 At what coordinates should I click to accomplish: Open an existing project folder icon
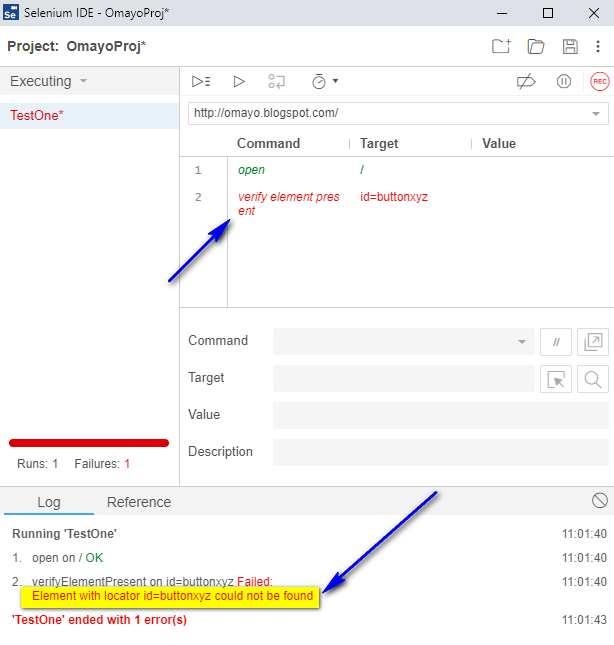click(536, 46)
